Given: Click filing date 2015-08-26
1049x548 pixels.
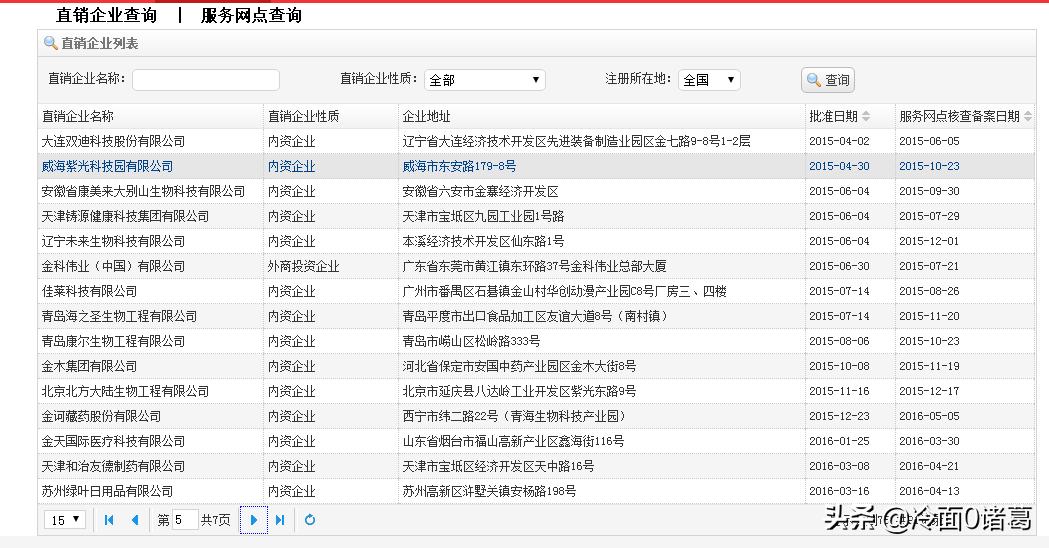Looking at the screenshot, I should [929, 291].
